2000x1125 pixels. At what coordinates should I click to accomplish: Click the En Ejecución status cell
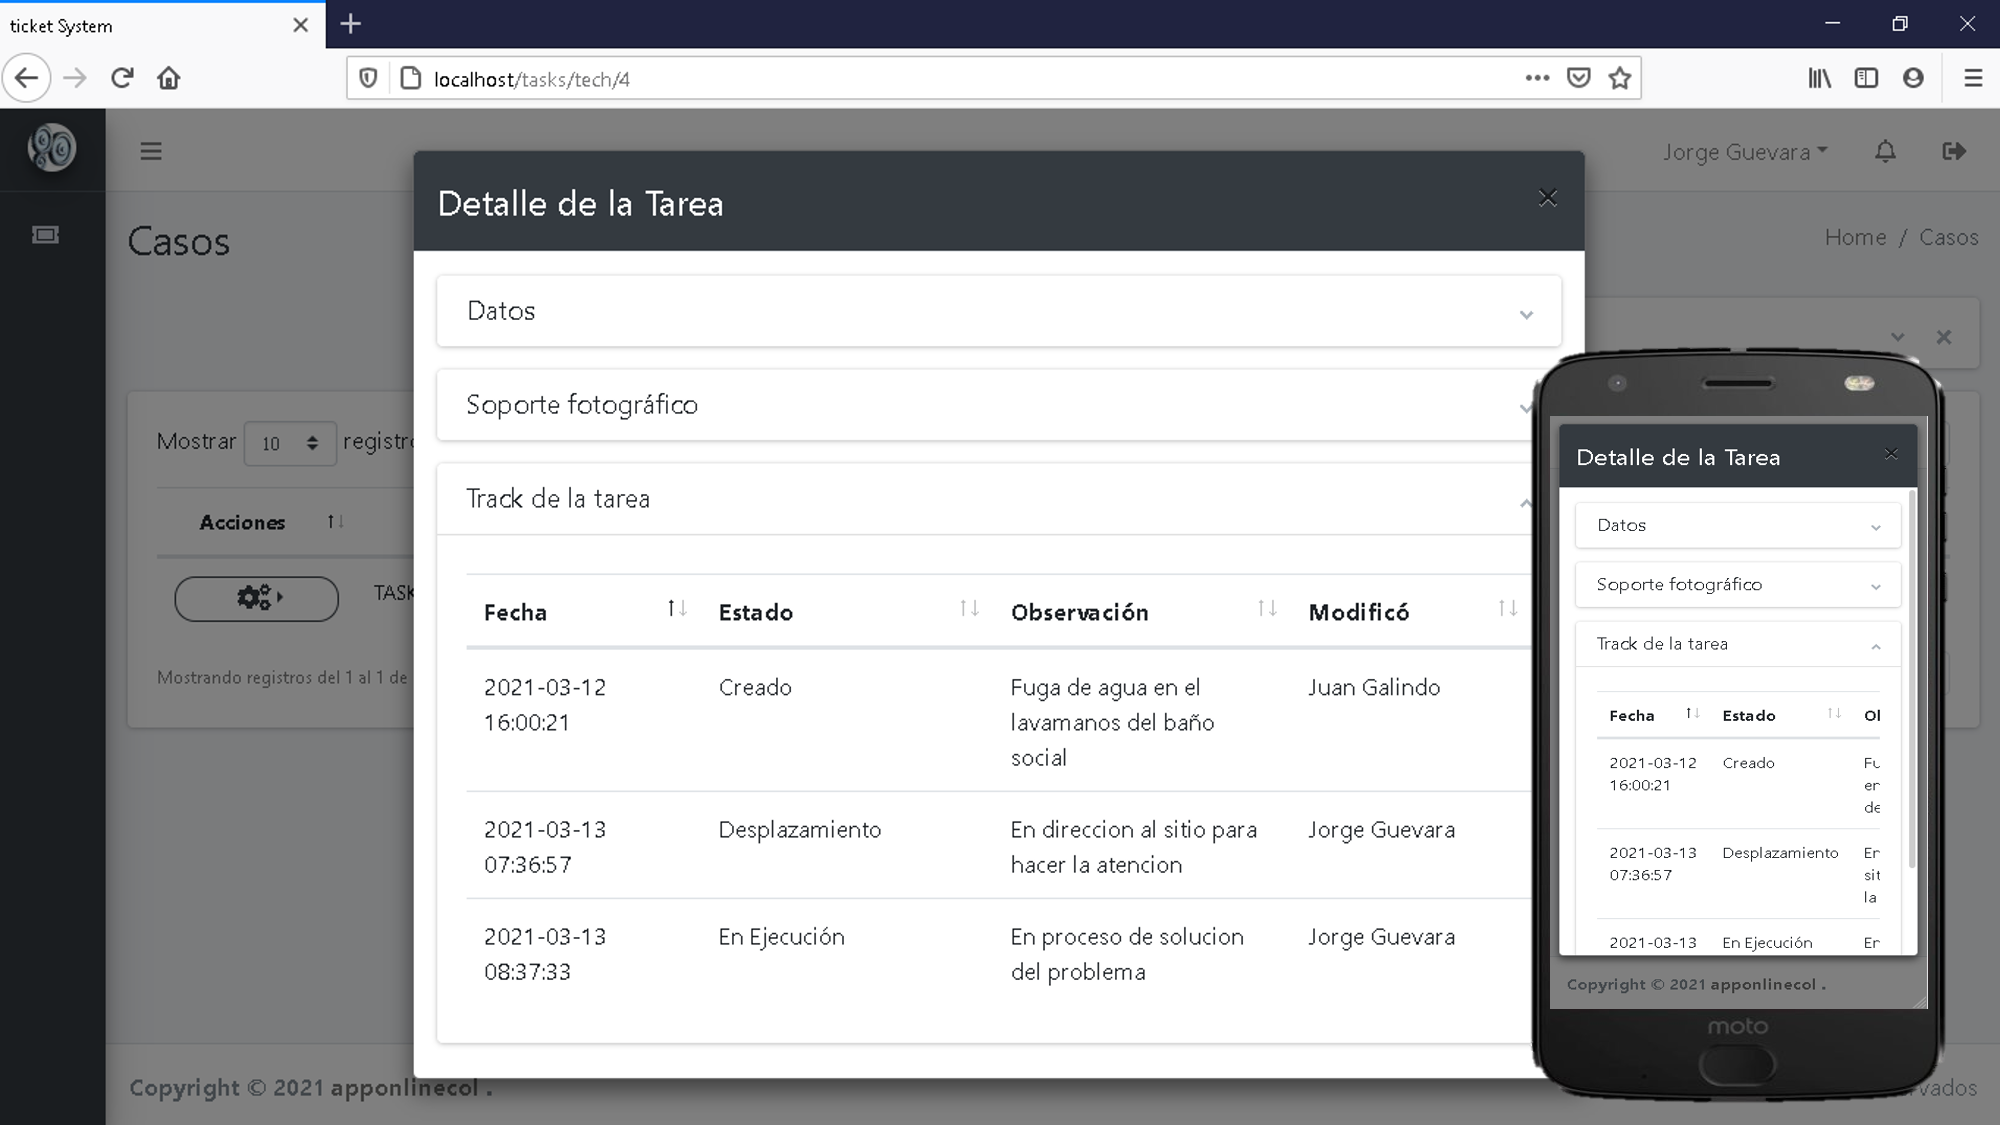click(x=782, y=937)
